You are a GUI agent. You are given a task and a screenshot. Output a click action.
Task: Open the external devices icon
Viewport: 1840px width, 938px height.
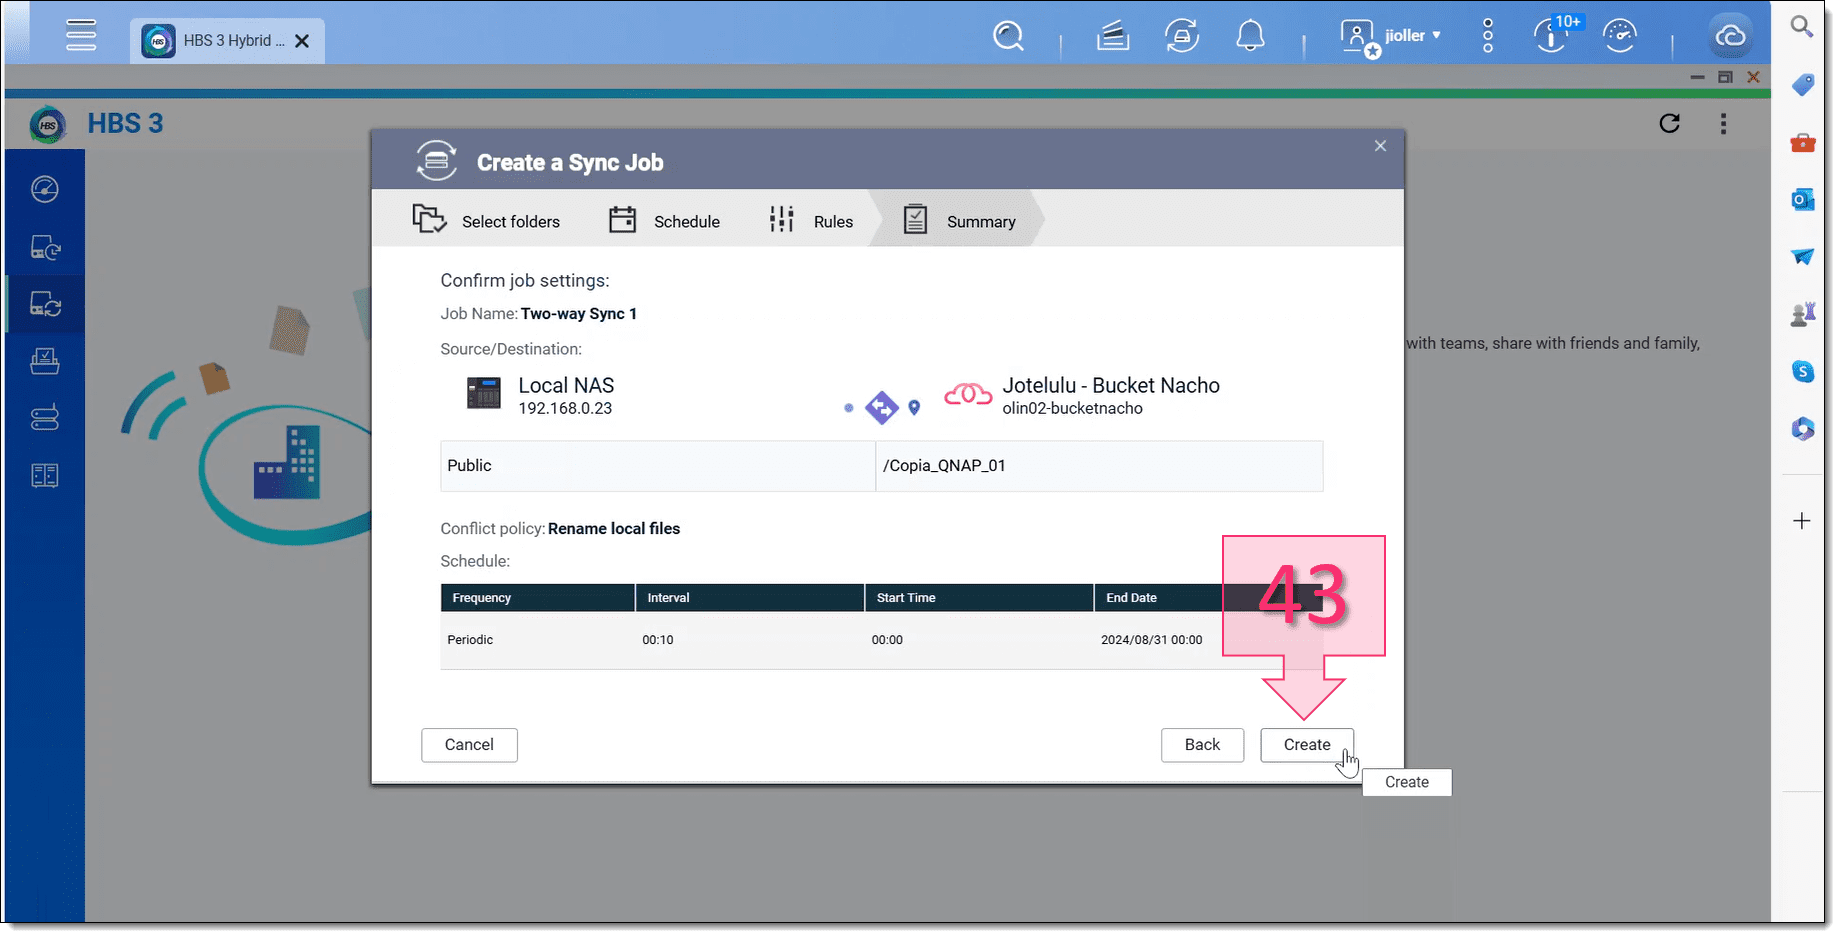coord(1182,37)
